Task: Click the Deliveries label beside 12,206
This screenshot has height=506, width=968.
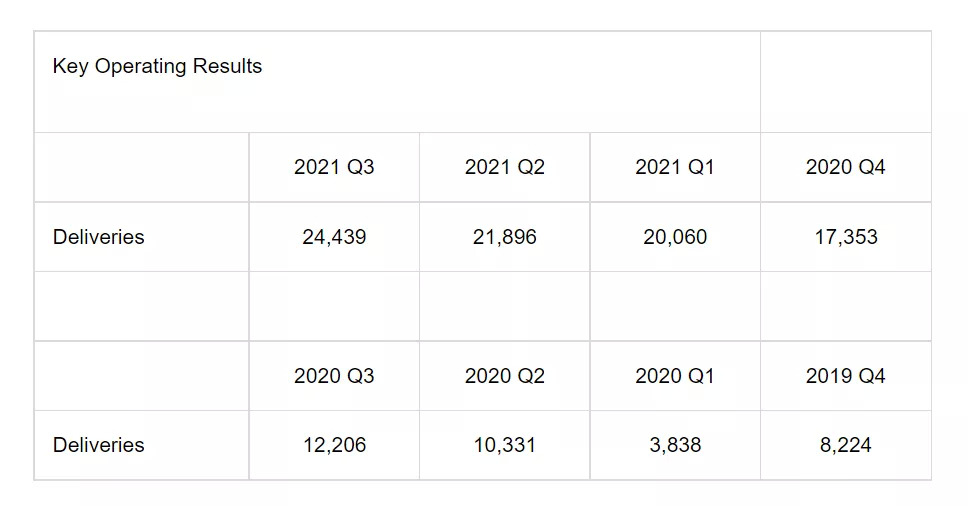Action: (x=98, y=445)
